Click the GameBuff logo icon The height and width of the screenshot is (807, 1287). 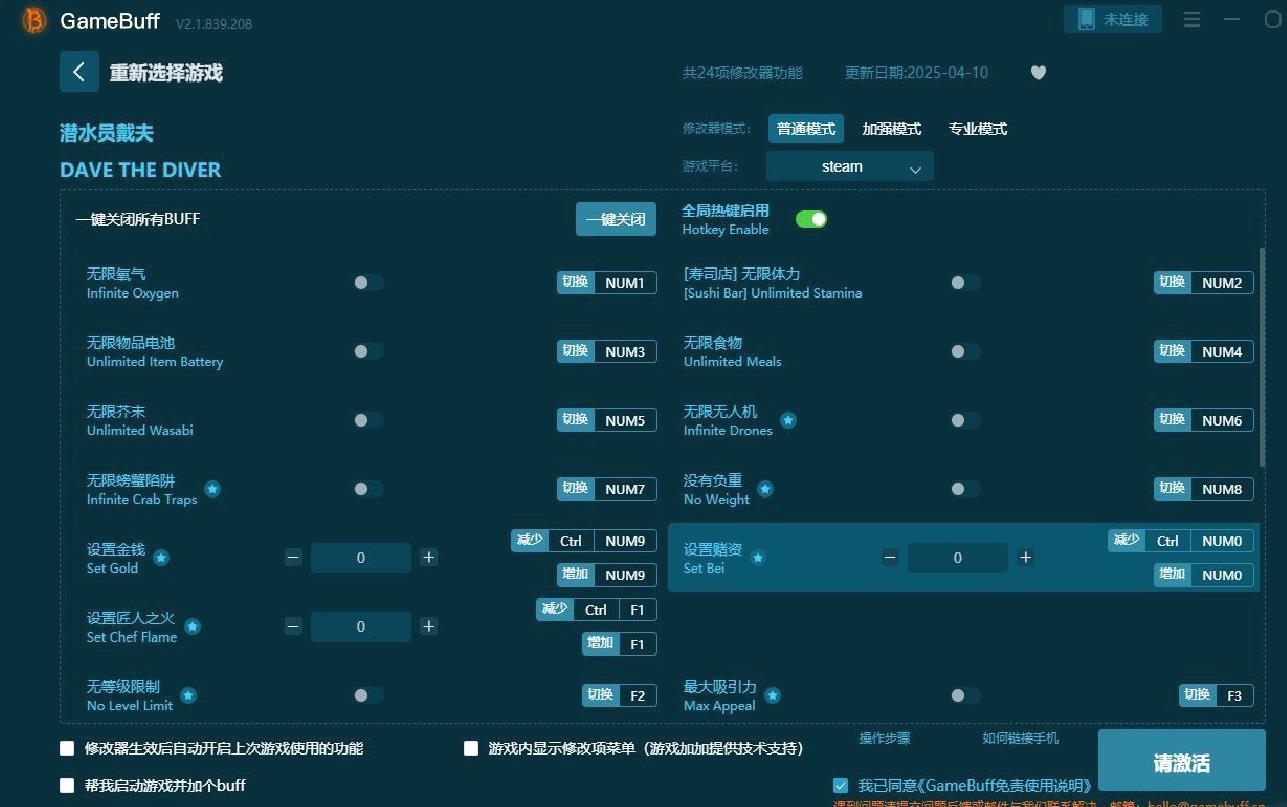point(34,21)
